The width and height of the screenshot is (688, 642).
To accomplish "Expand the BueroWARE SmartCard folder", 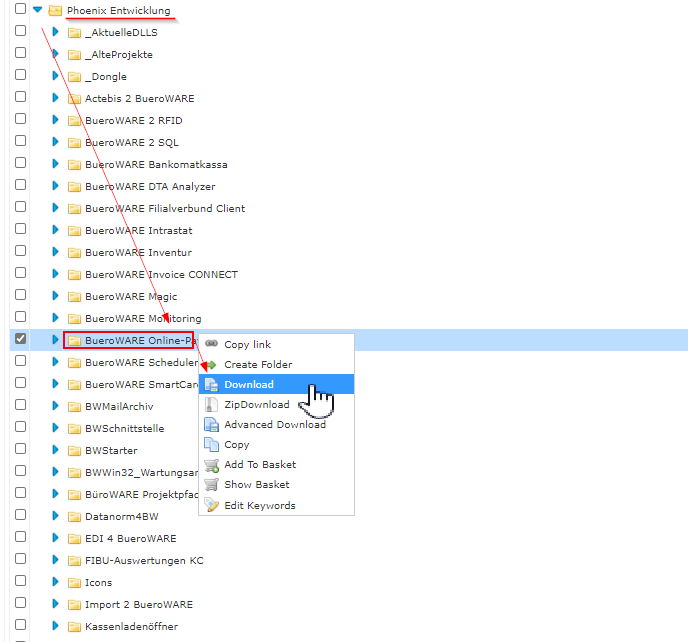I will (x=55, y=384).
